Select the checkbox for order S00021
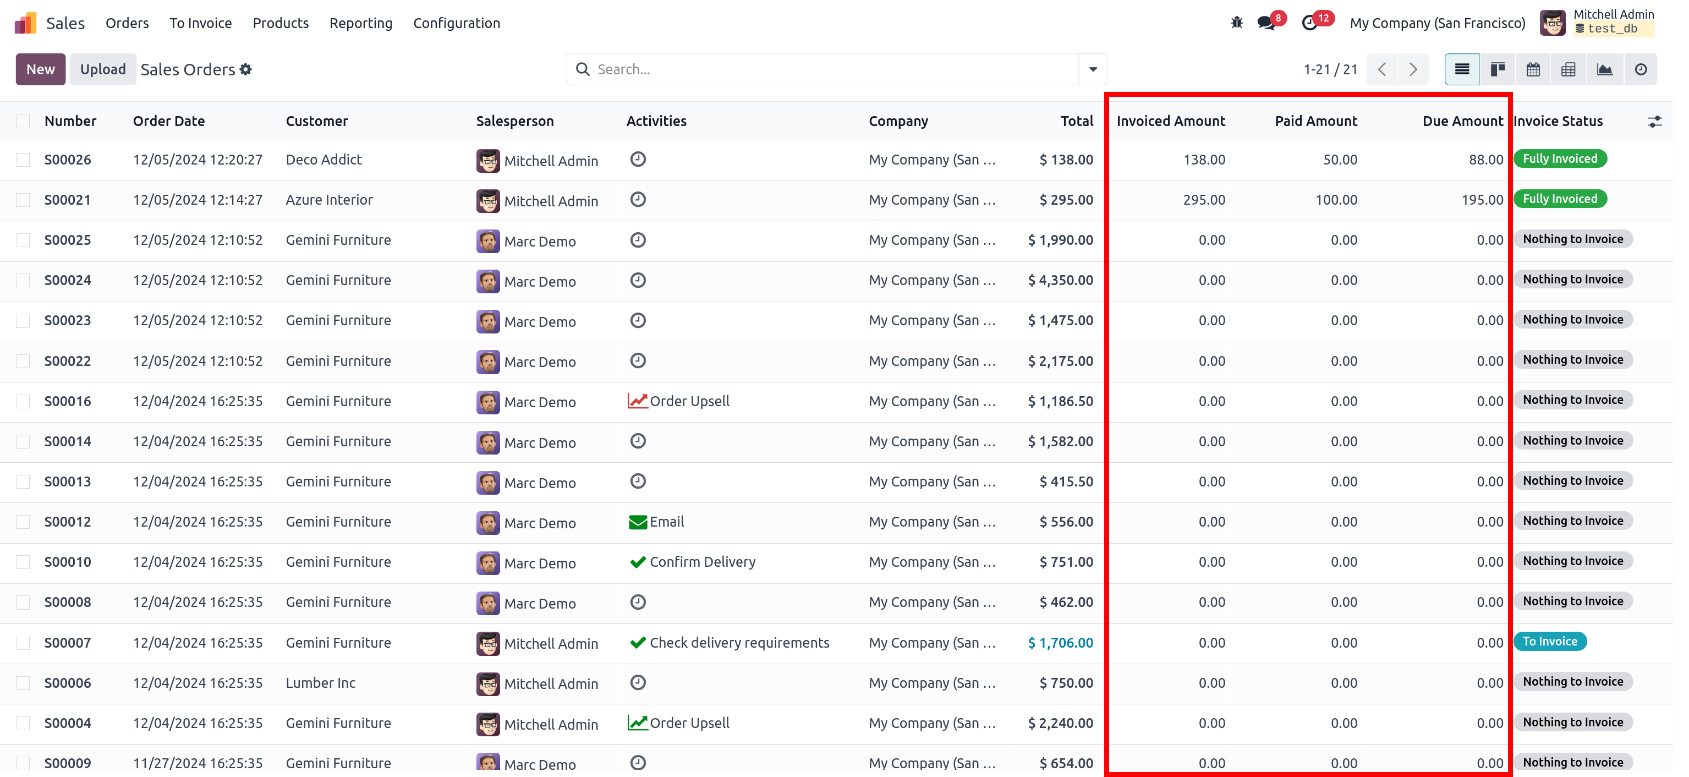 (x=23, y=200)
